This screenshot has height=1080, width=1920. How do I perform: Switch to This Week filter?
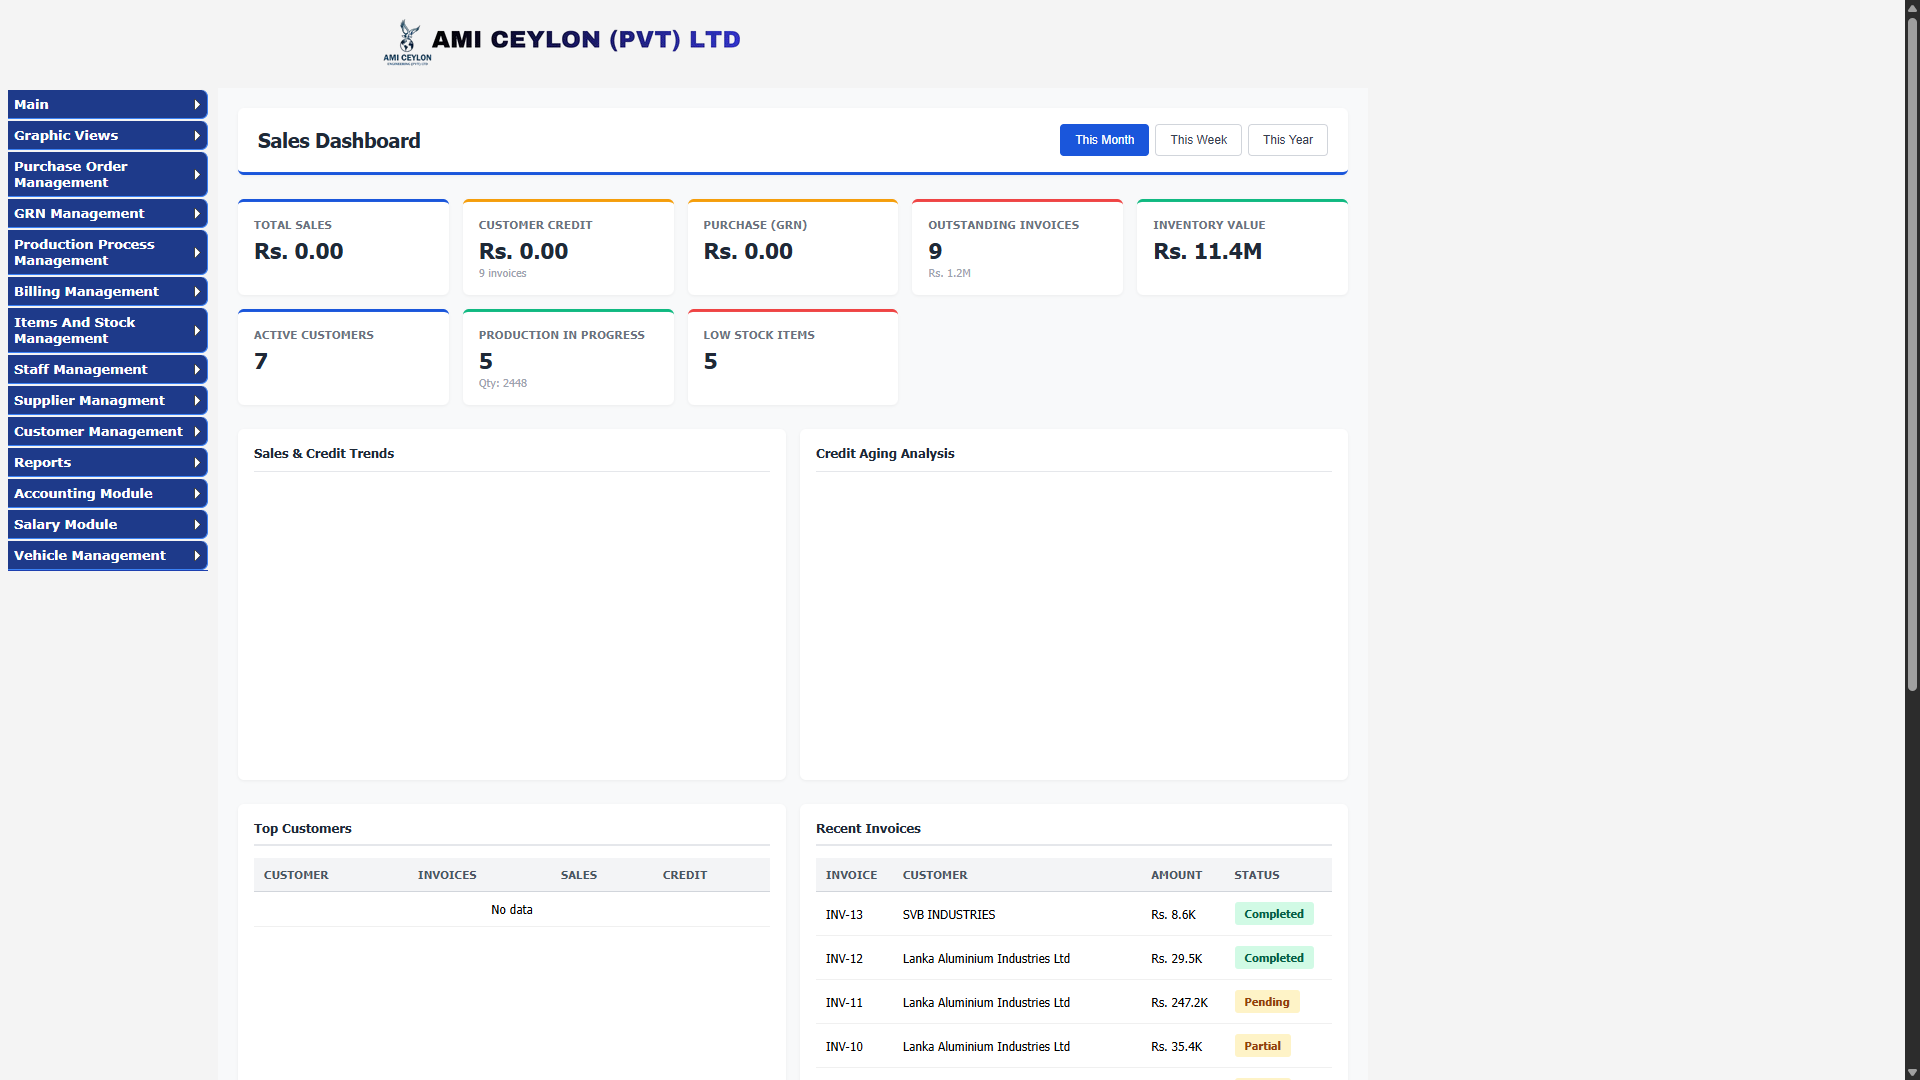pyautogui.click(x=1198, y=140)
